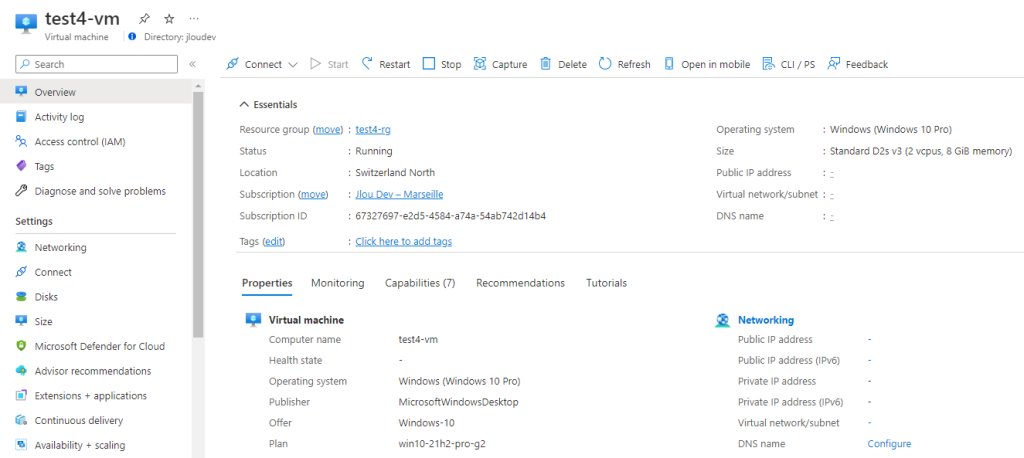
Task: Click the Virtual machine section heading
Action: 306,320
